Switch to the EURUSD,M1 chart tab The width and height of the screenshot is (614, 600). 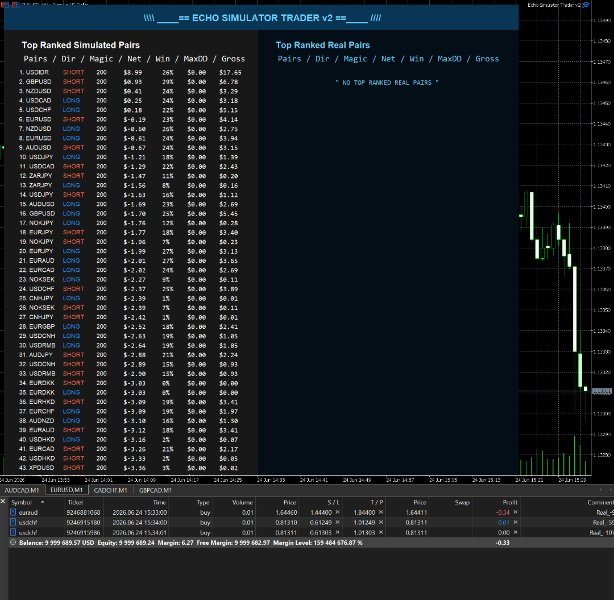tap(66, 490)
